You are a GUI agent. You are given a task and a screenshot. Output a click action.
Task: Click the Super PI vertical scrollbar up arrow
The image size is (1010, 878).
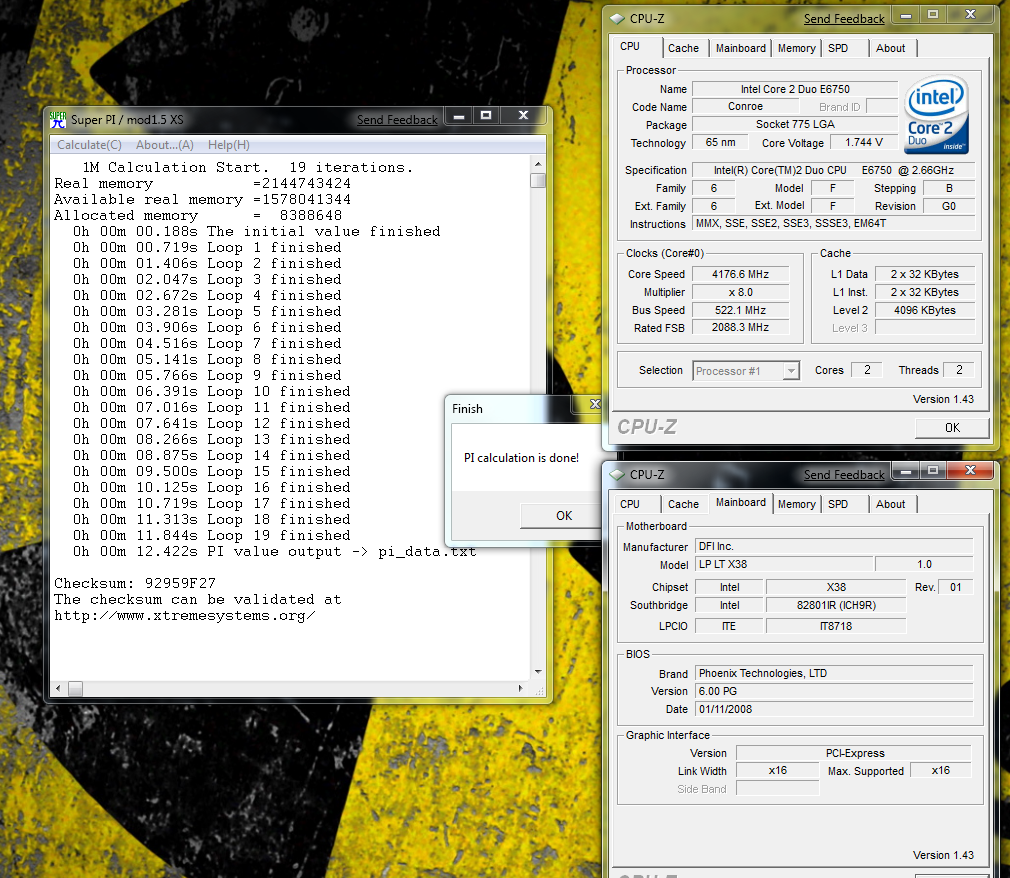(x=538, y=165)
